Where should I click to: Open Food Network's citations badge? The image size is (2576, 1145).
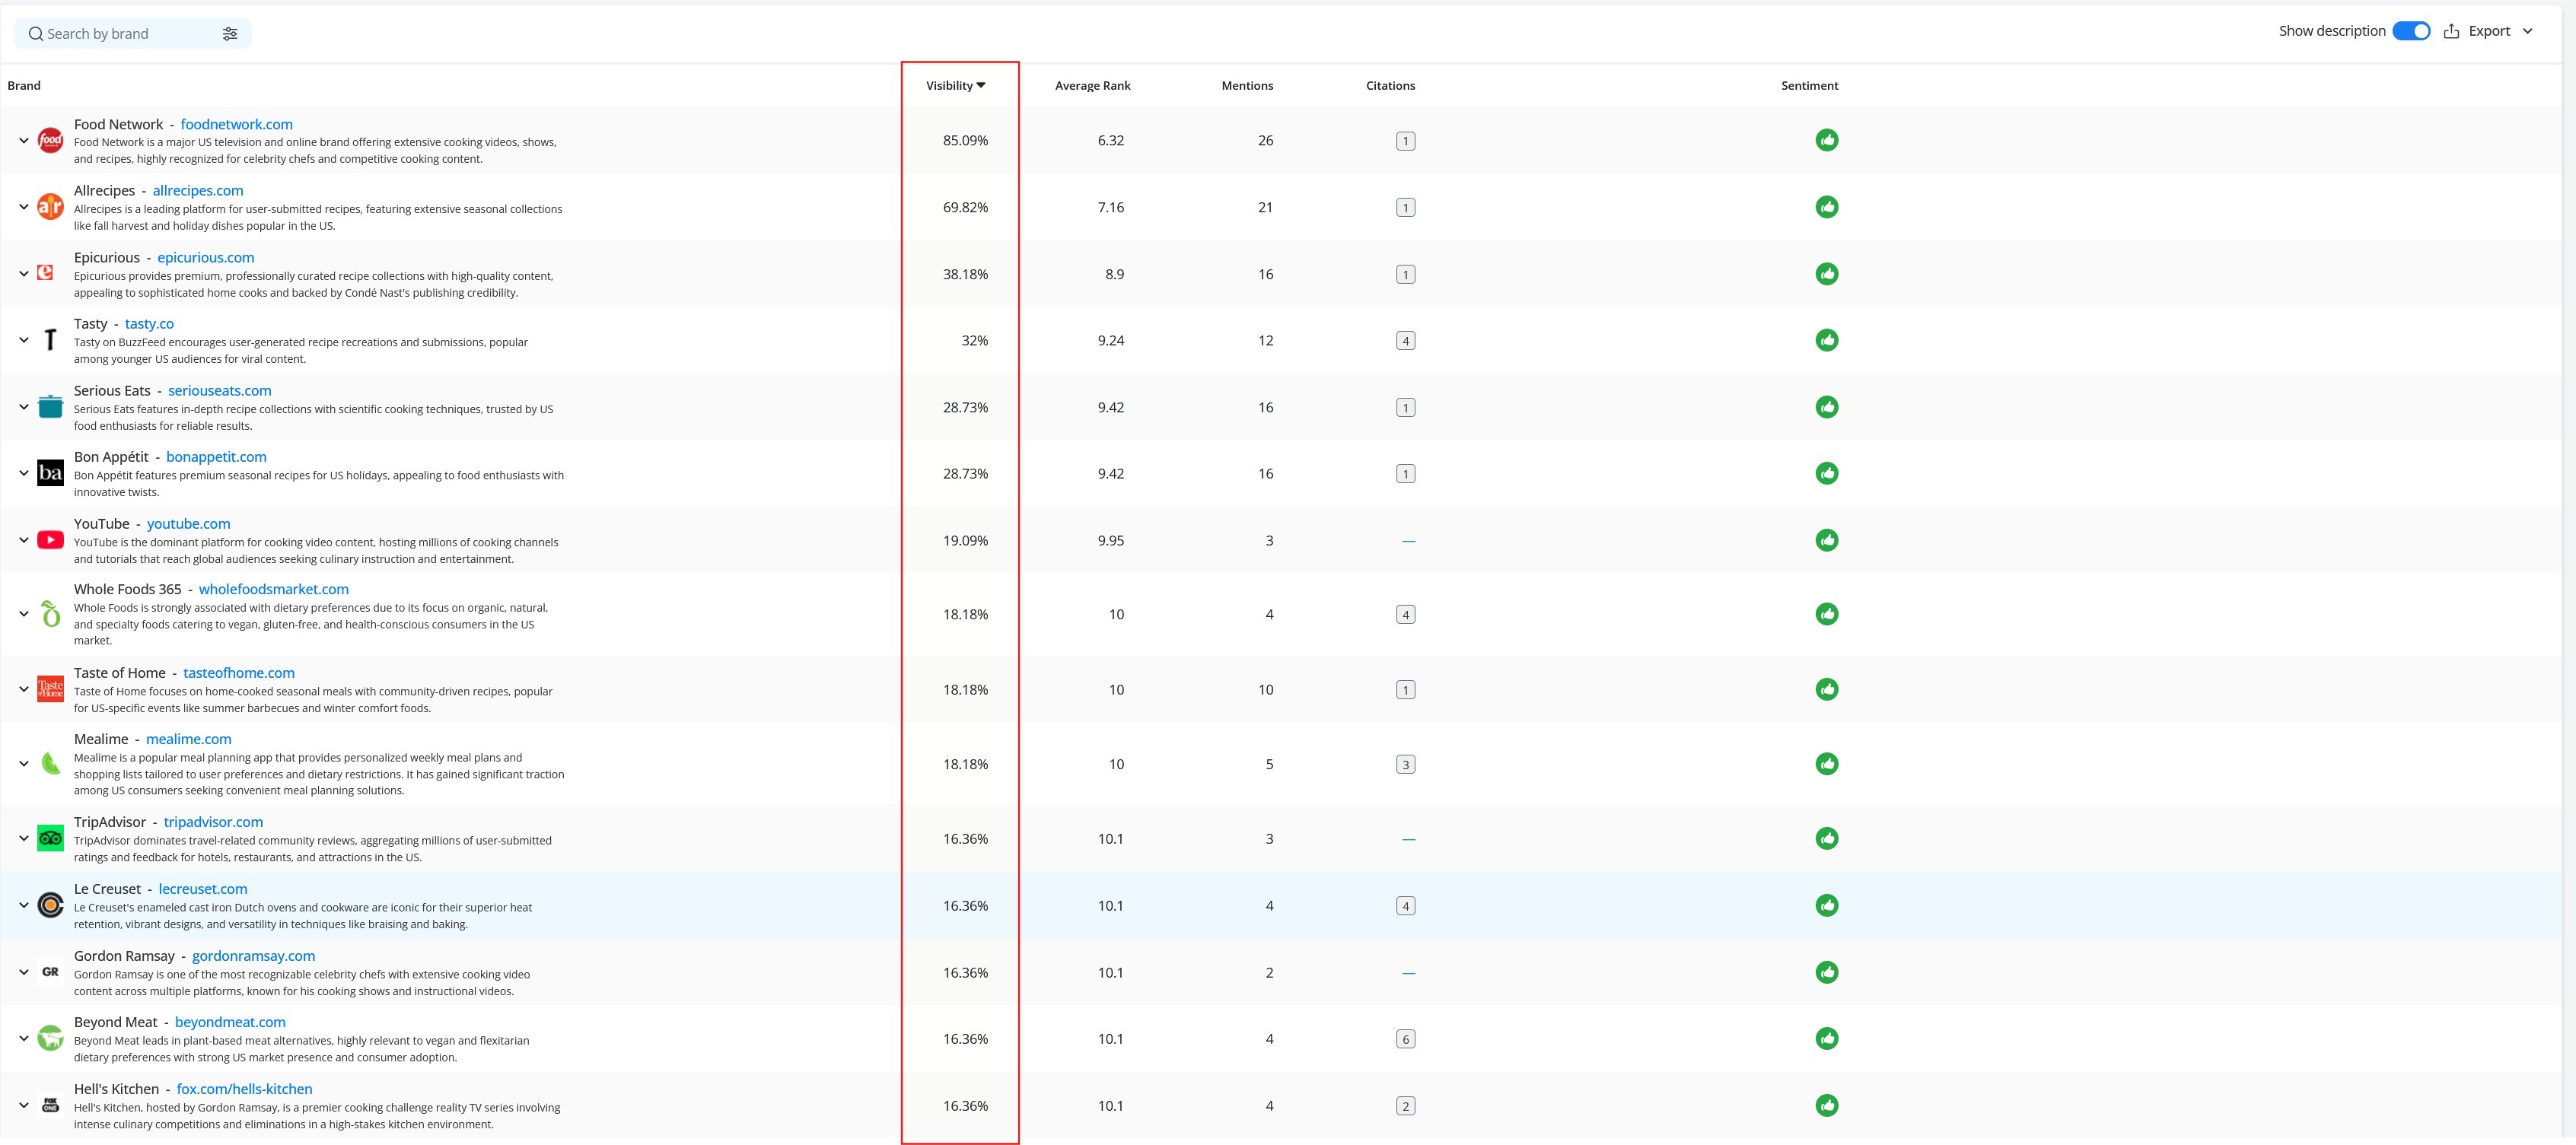pyautogui.click(x=1405, y=141)
